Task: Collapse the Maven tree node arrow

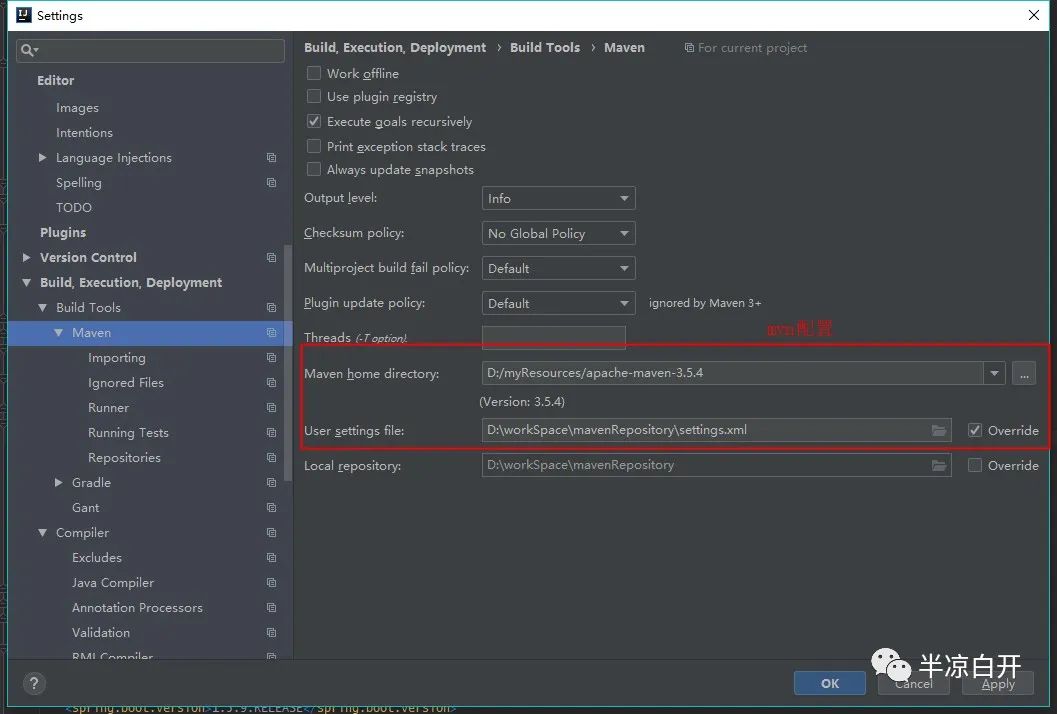Action: point(59,332)
